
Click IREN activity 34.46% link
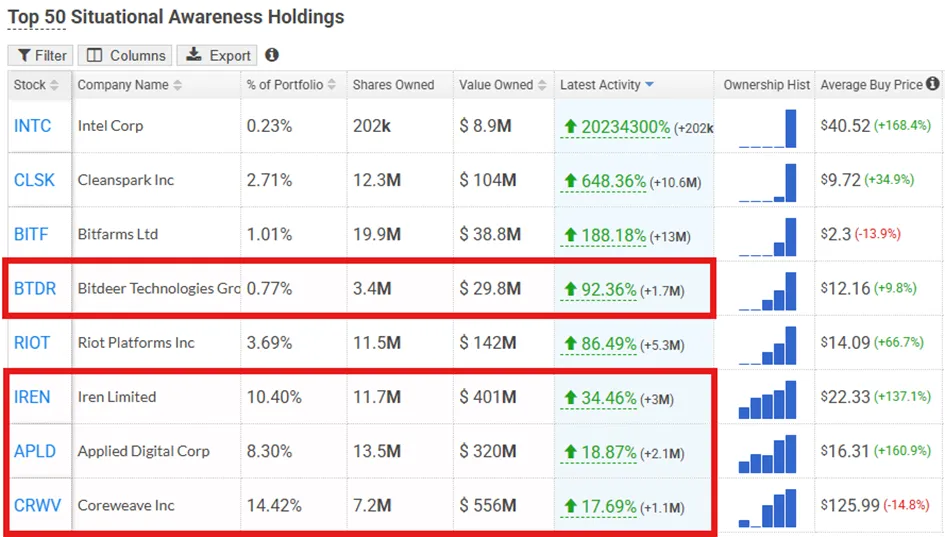[x=600, y=398]
